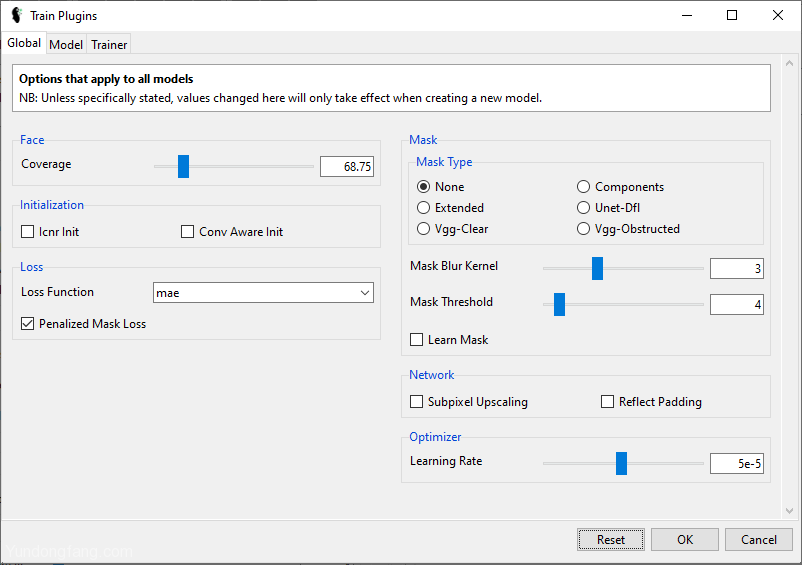
Task: Close the Train Plugins window
Action: [778, 15]
